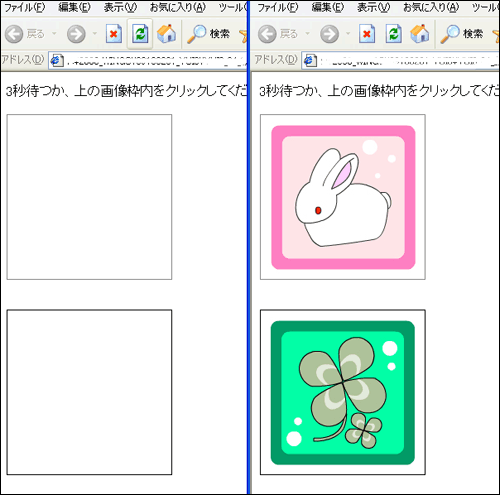The height and width of the screenshot is (495, 500).
Task: Open Forward history dropdown arrow in right window
Action: [x=348, y=34]
